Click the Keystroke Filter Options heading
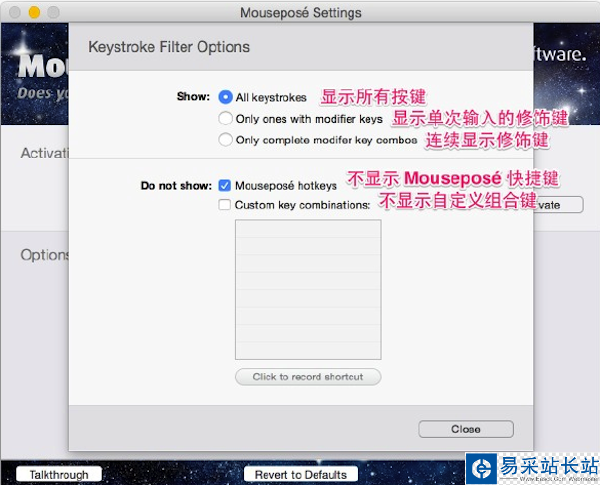Screen dimensions: 600x485 (169, 47)
